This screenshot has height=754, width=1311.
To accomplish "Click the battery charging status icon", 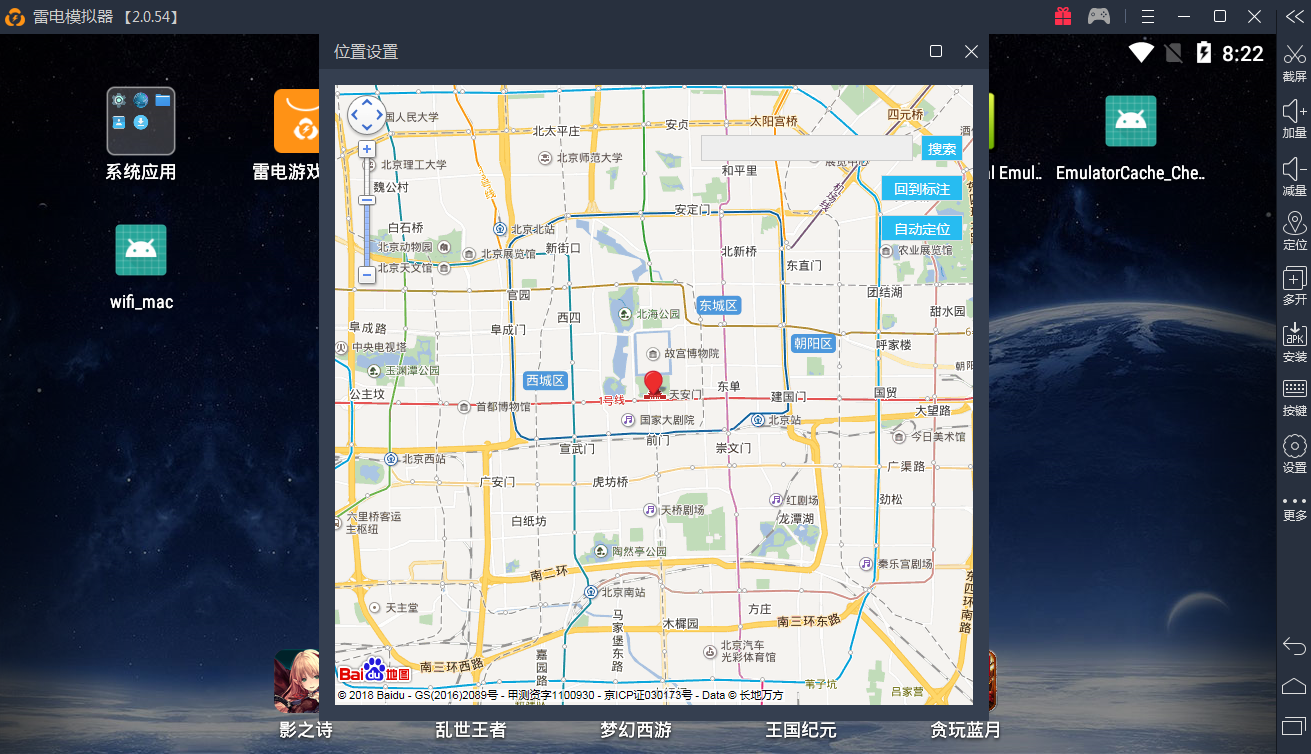I will point(1204,53).
